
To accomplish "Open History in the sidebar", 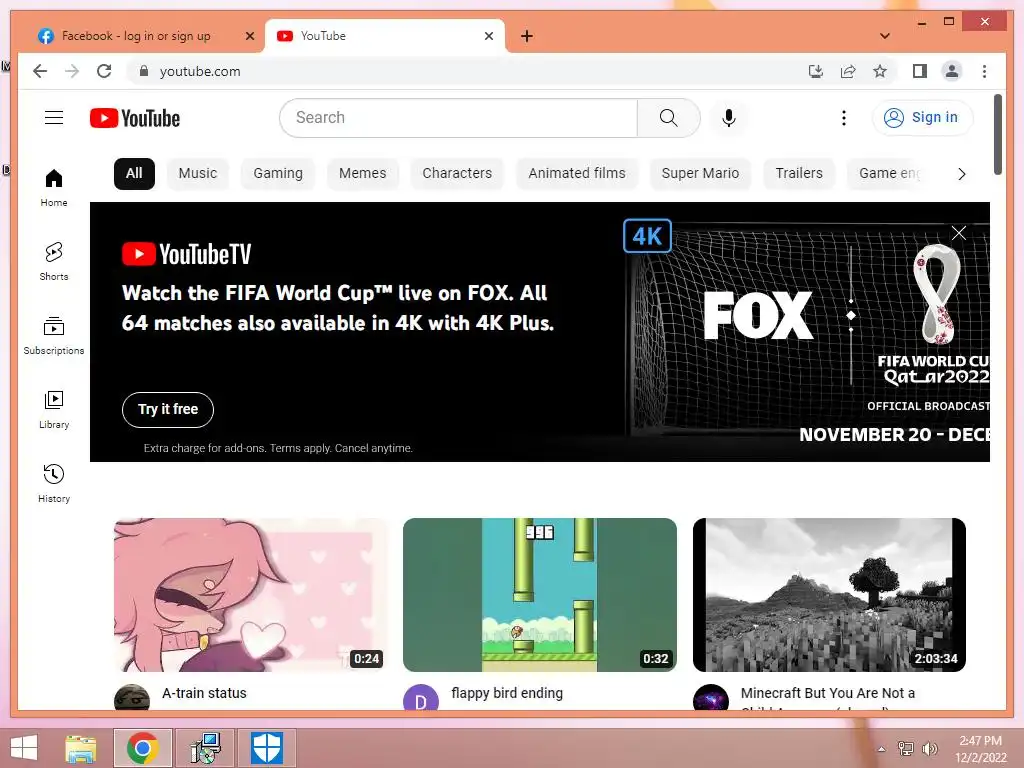I will (x=54, y=483).
